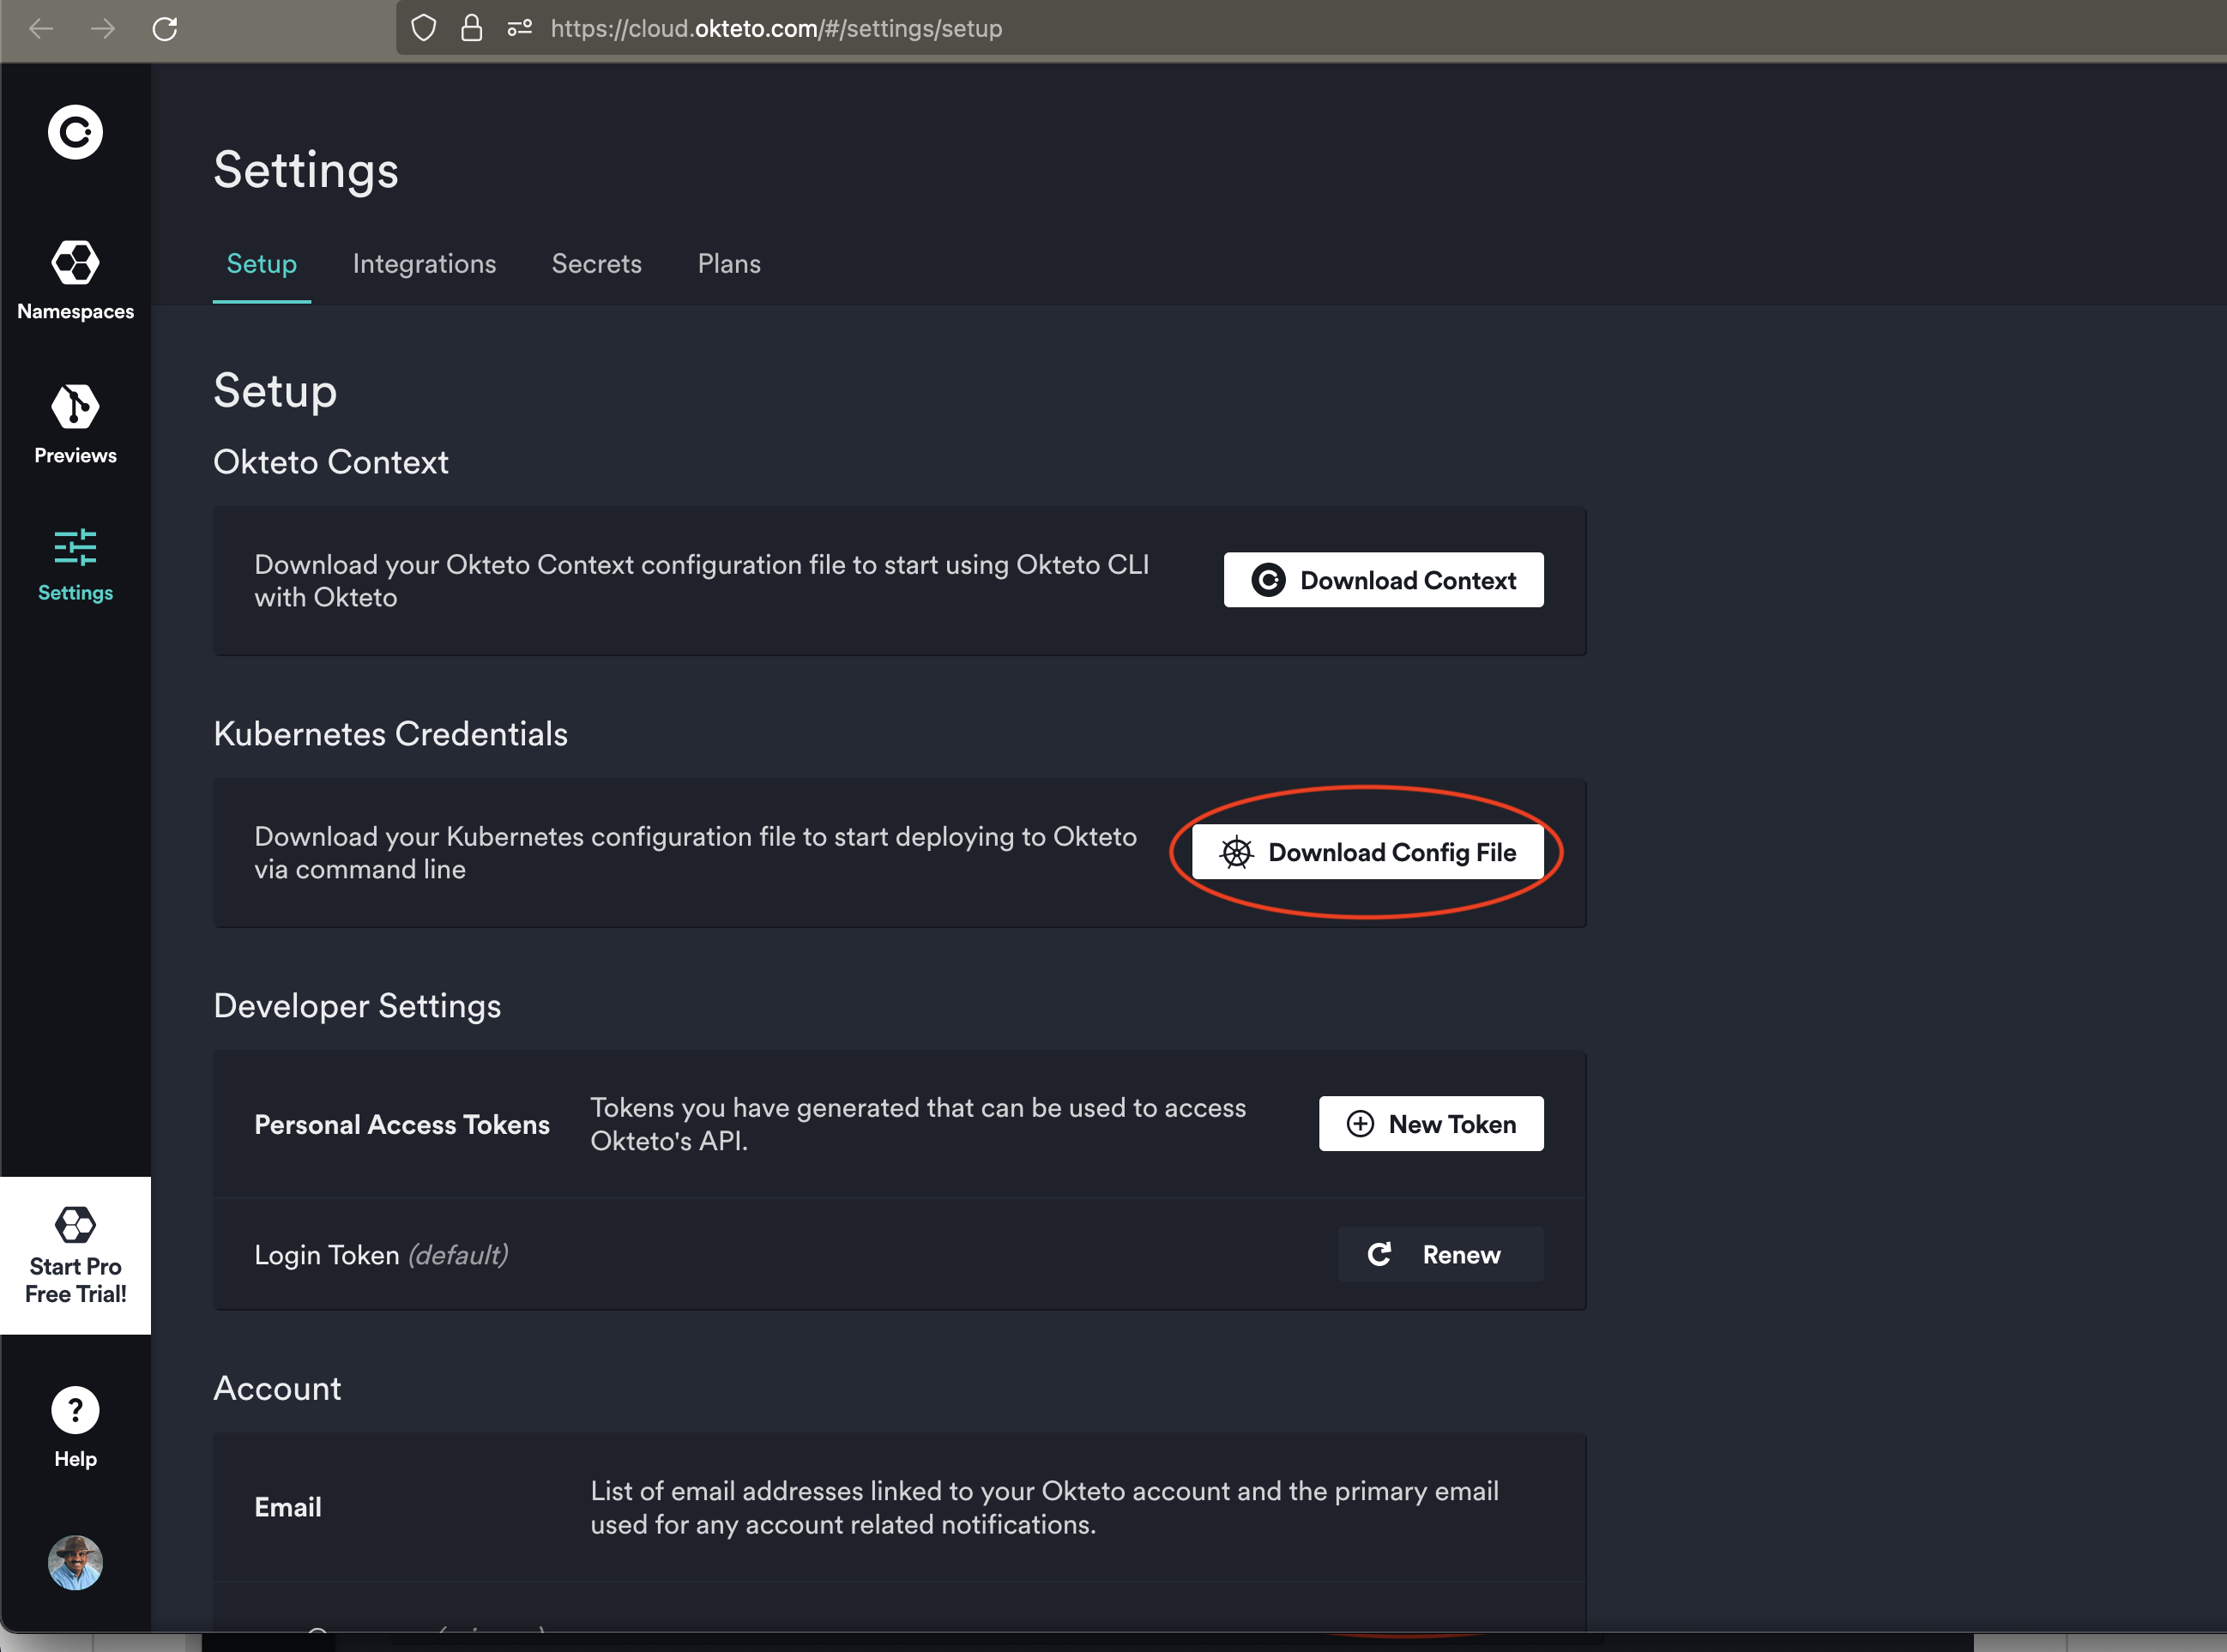Open the Namespaces section

click(x=75, y=279)
